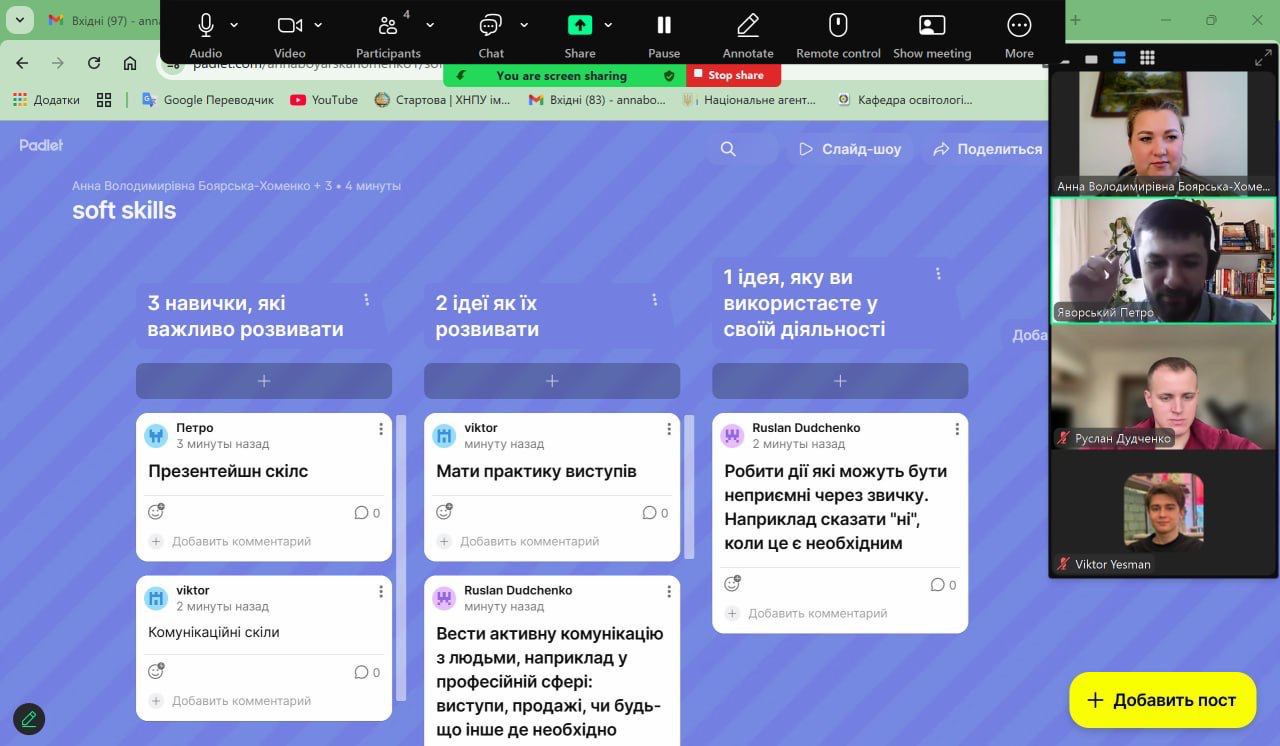Open the Zoom Chat panel
Screen dimensions: 1280x746
[x=490, y=26]
